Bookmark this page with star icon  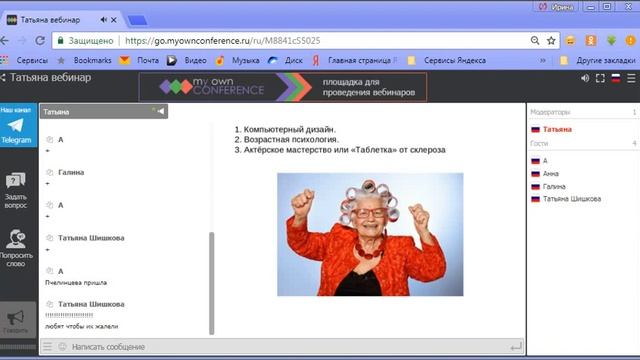coord(551,40)
